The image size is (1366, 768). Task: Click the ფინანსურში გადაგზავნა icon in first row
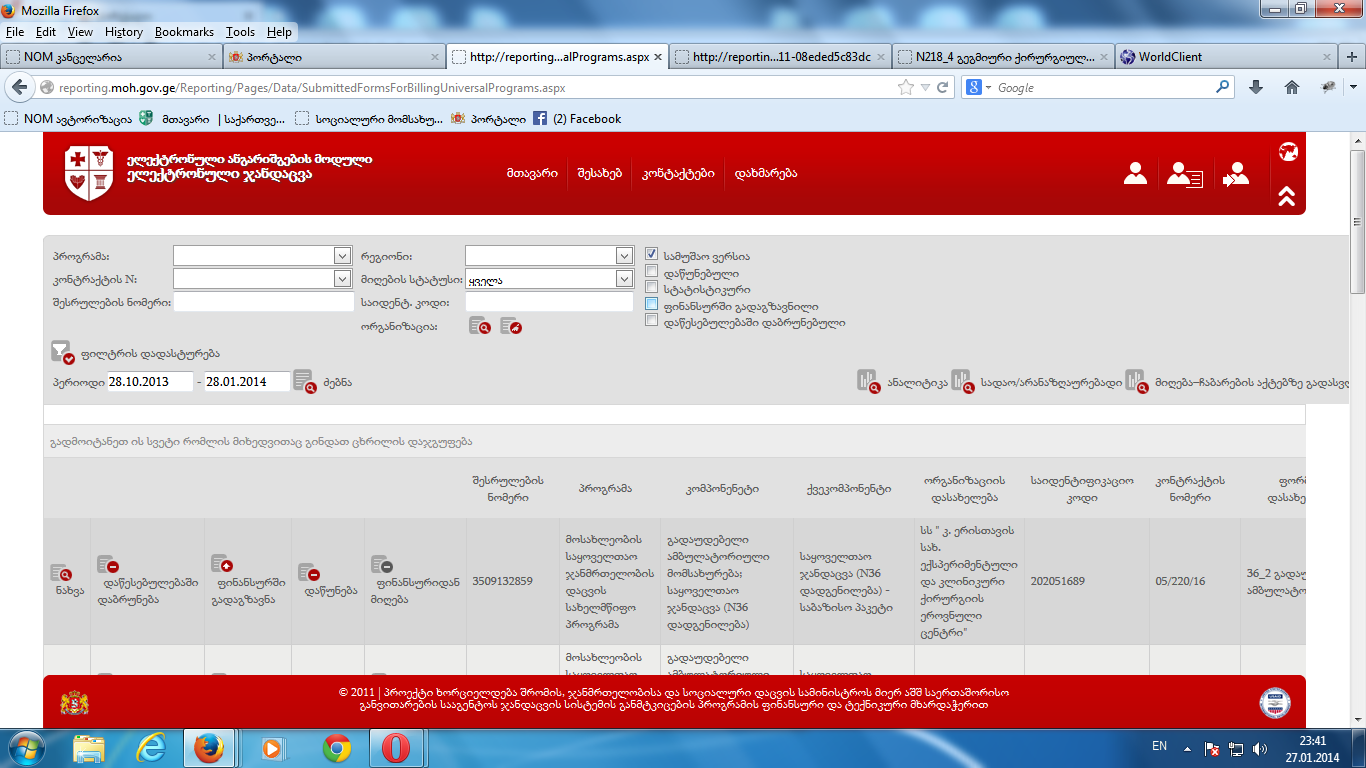221,565
